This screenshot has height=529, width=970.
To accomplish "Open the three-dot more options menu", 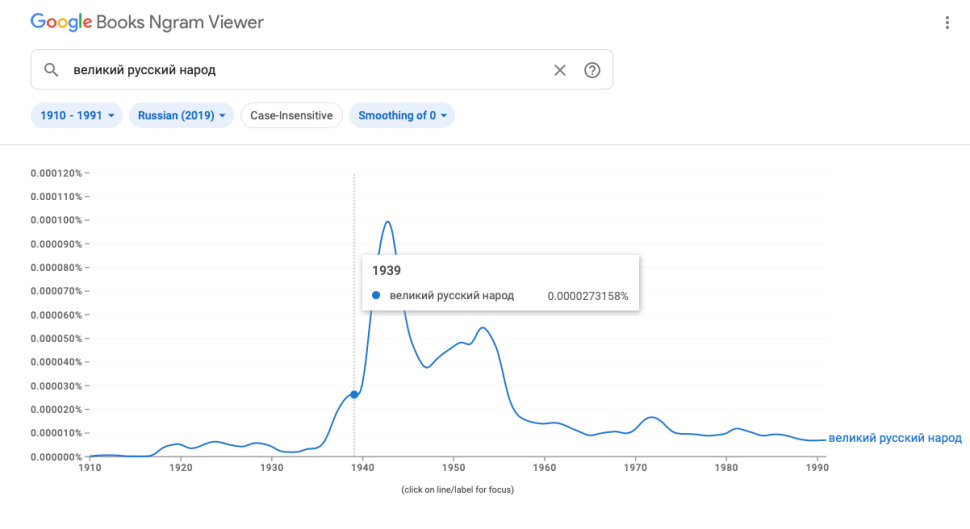I will click(x=947, y=23).
